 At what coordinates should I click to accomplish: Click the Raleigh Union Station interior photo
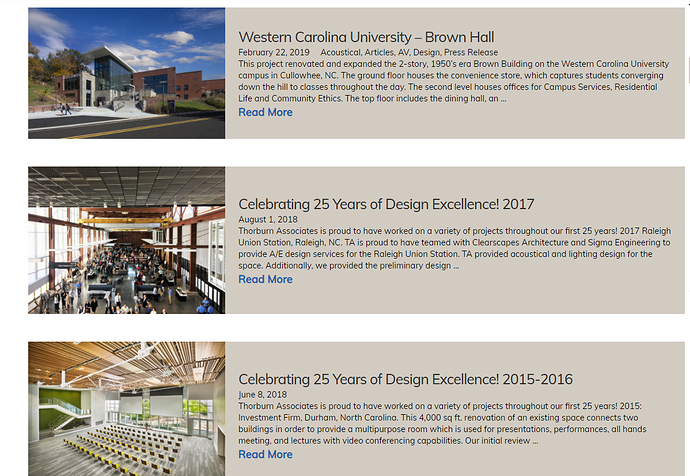[126, 240]
